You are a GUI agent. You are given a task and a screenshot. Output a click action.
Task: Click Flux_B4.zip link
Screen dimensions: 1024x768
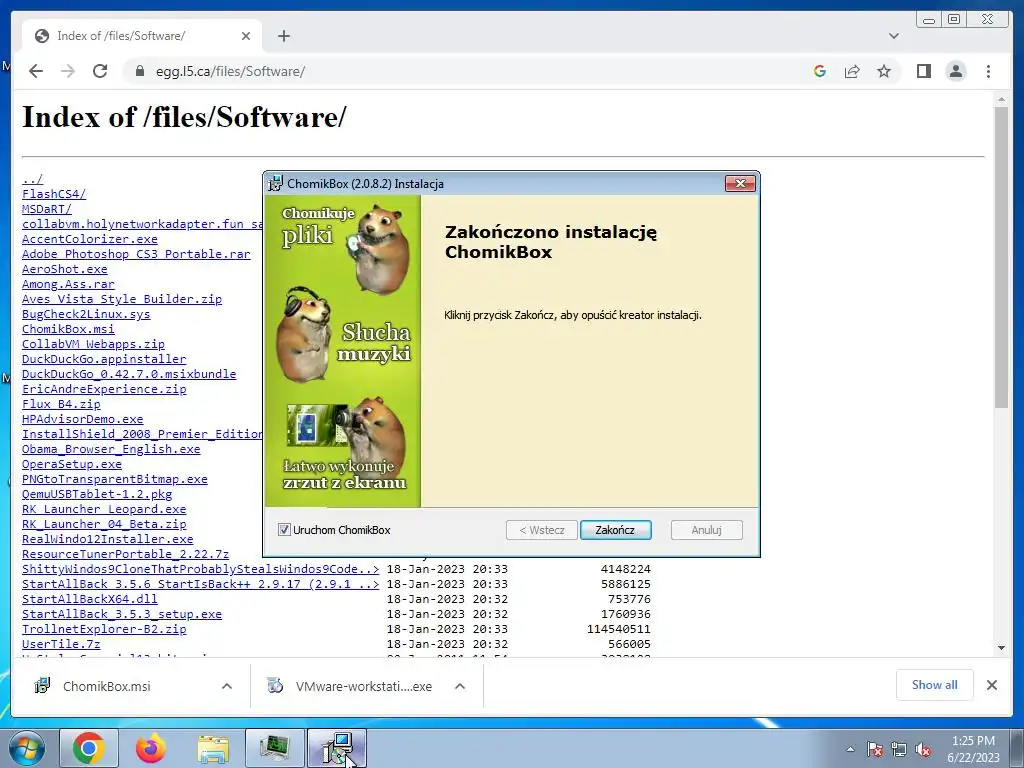pos(61,404)
